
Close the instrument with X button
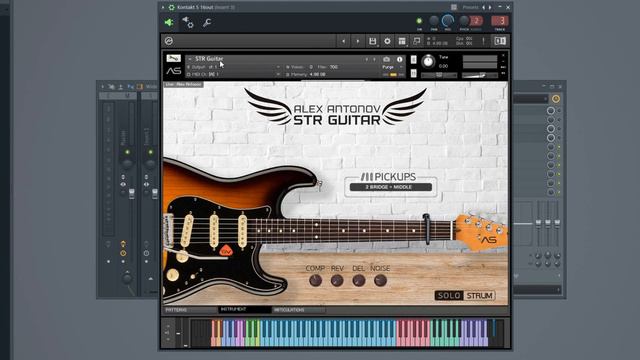point(503,55)
